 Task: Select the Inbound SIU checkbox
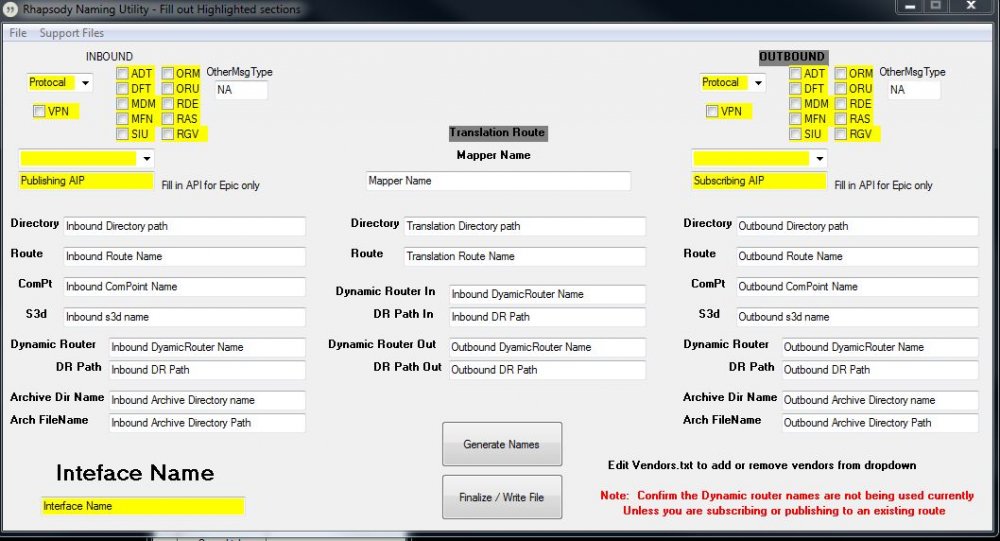click(122, 134)
